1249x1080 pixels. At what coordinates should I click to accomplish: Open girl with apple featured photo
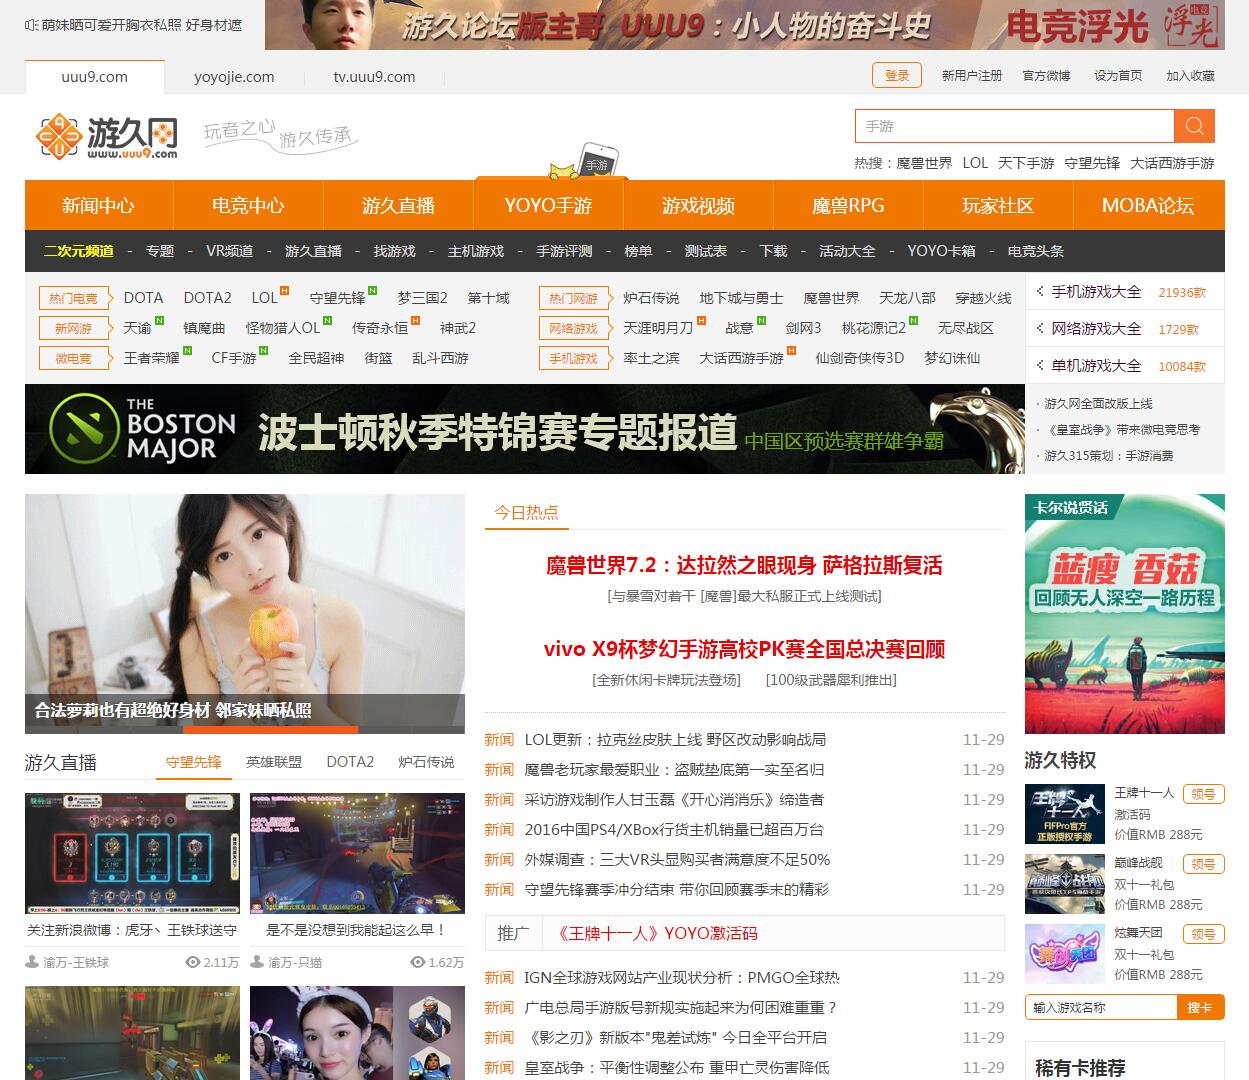245,614
